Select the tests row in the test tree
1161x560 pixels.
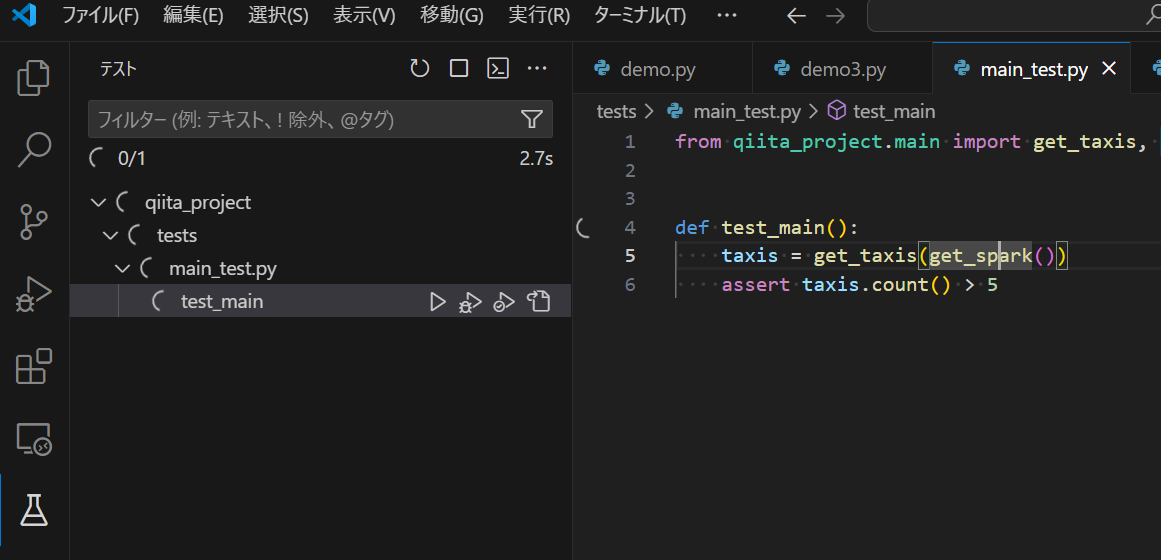[320, 236]
